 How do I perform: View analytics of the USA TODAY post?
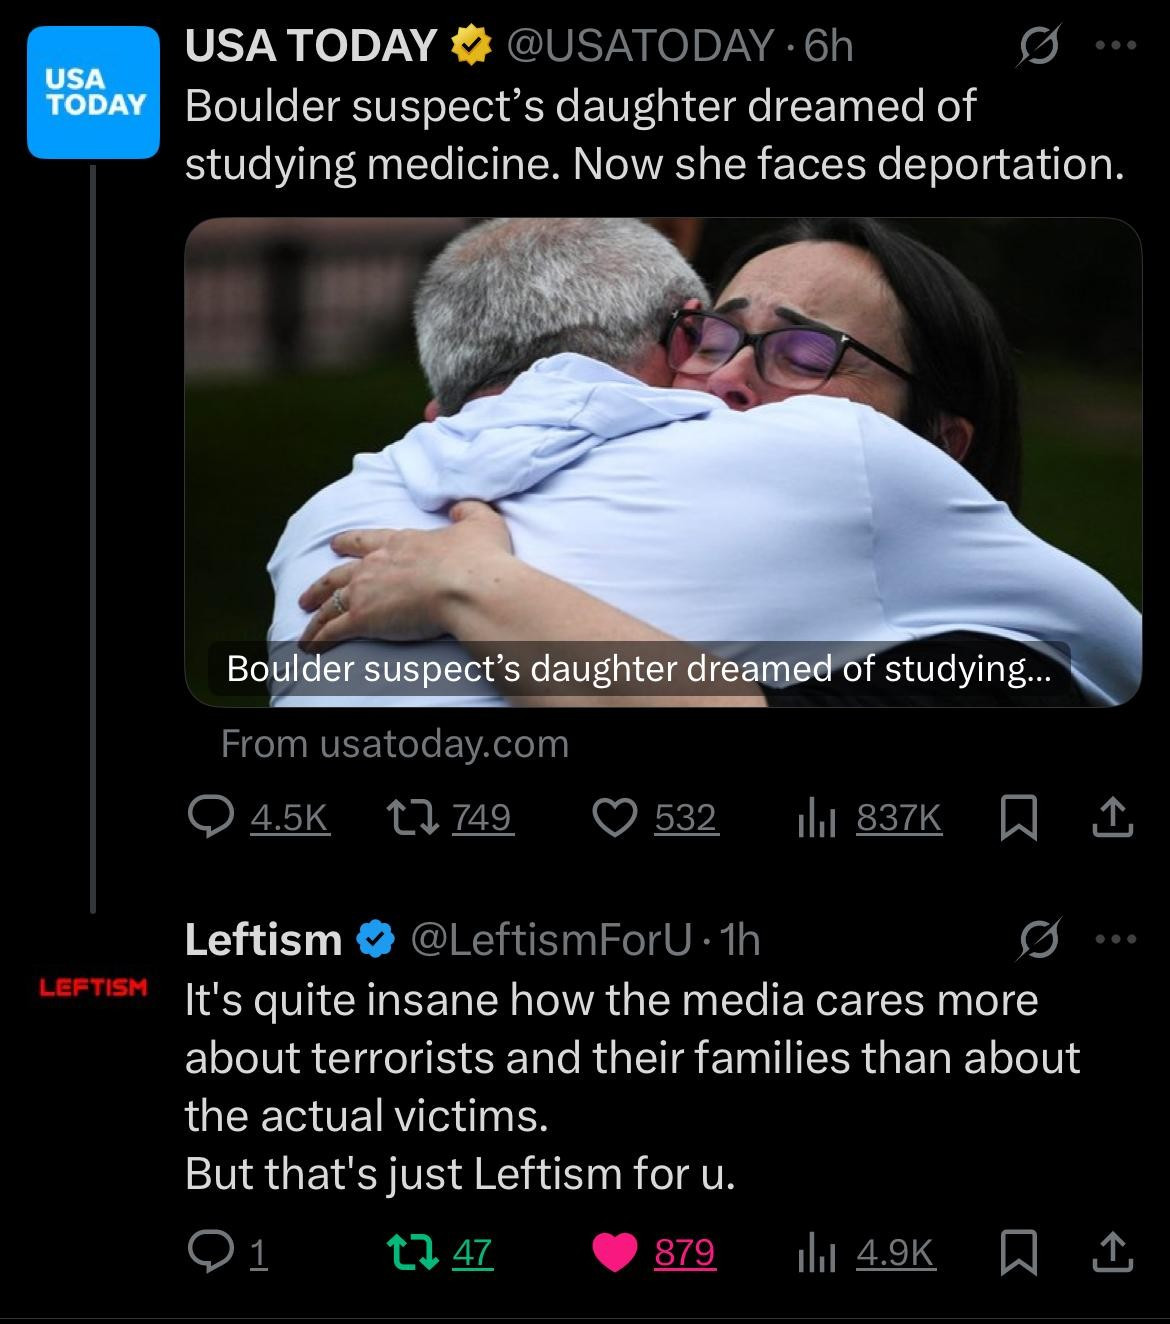(x=869, y=819)
